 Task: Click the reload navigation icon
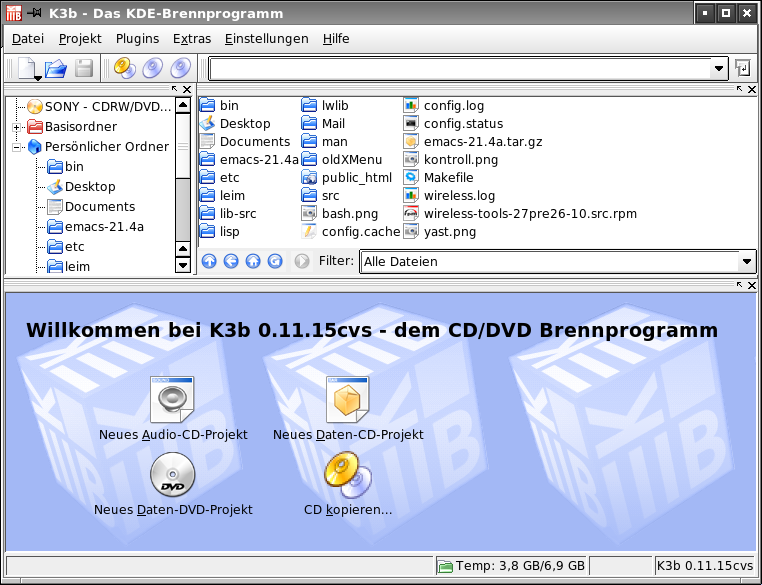(275, 261)
